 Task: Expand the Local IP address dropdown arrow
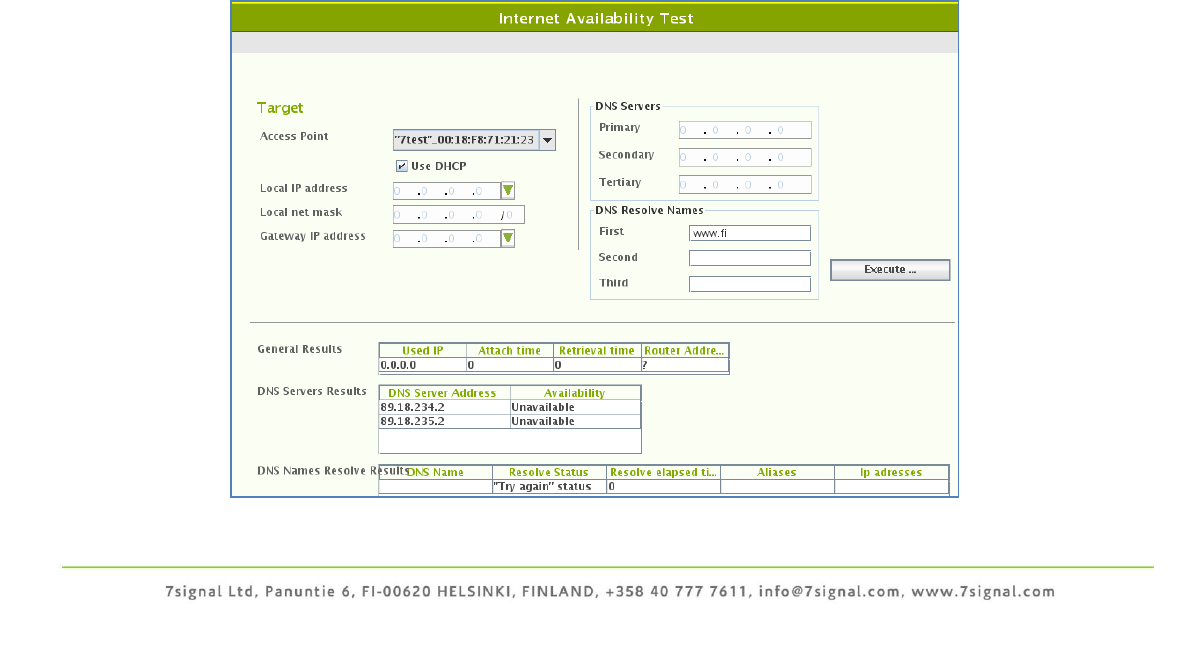pos(508,190)
